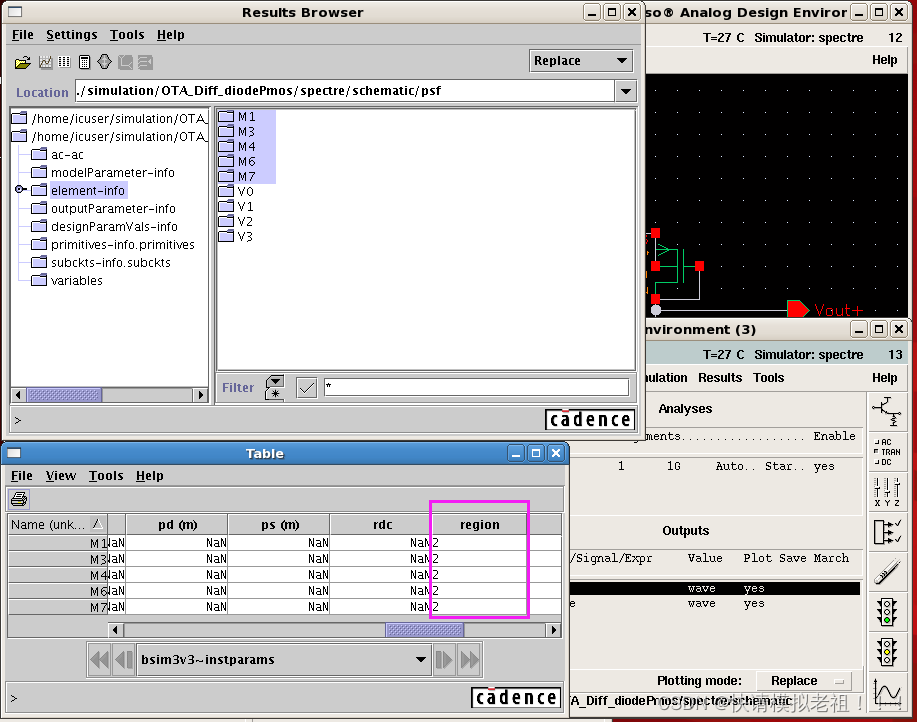Click the plot outputs waveform icon

(887, 693)
